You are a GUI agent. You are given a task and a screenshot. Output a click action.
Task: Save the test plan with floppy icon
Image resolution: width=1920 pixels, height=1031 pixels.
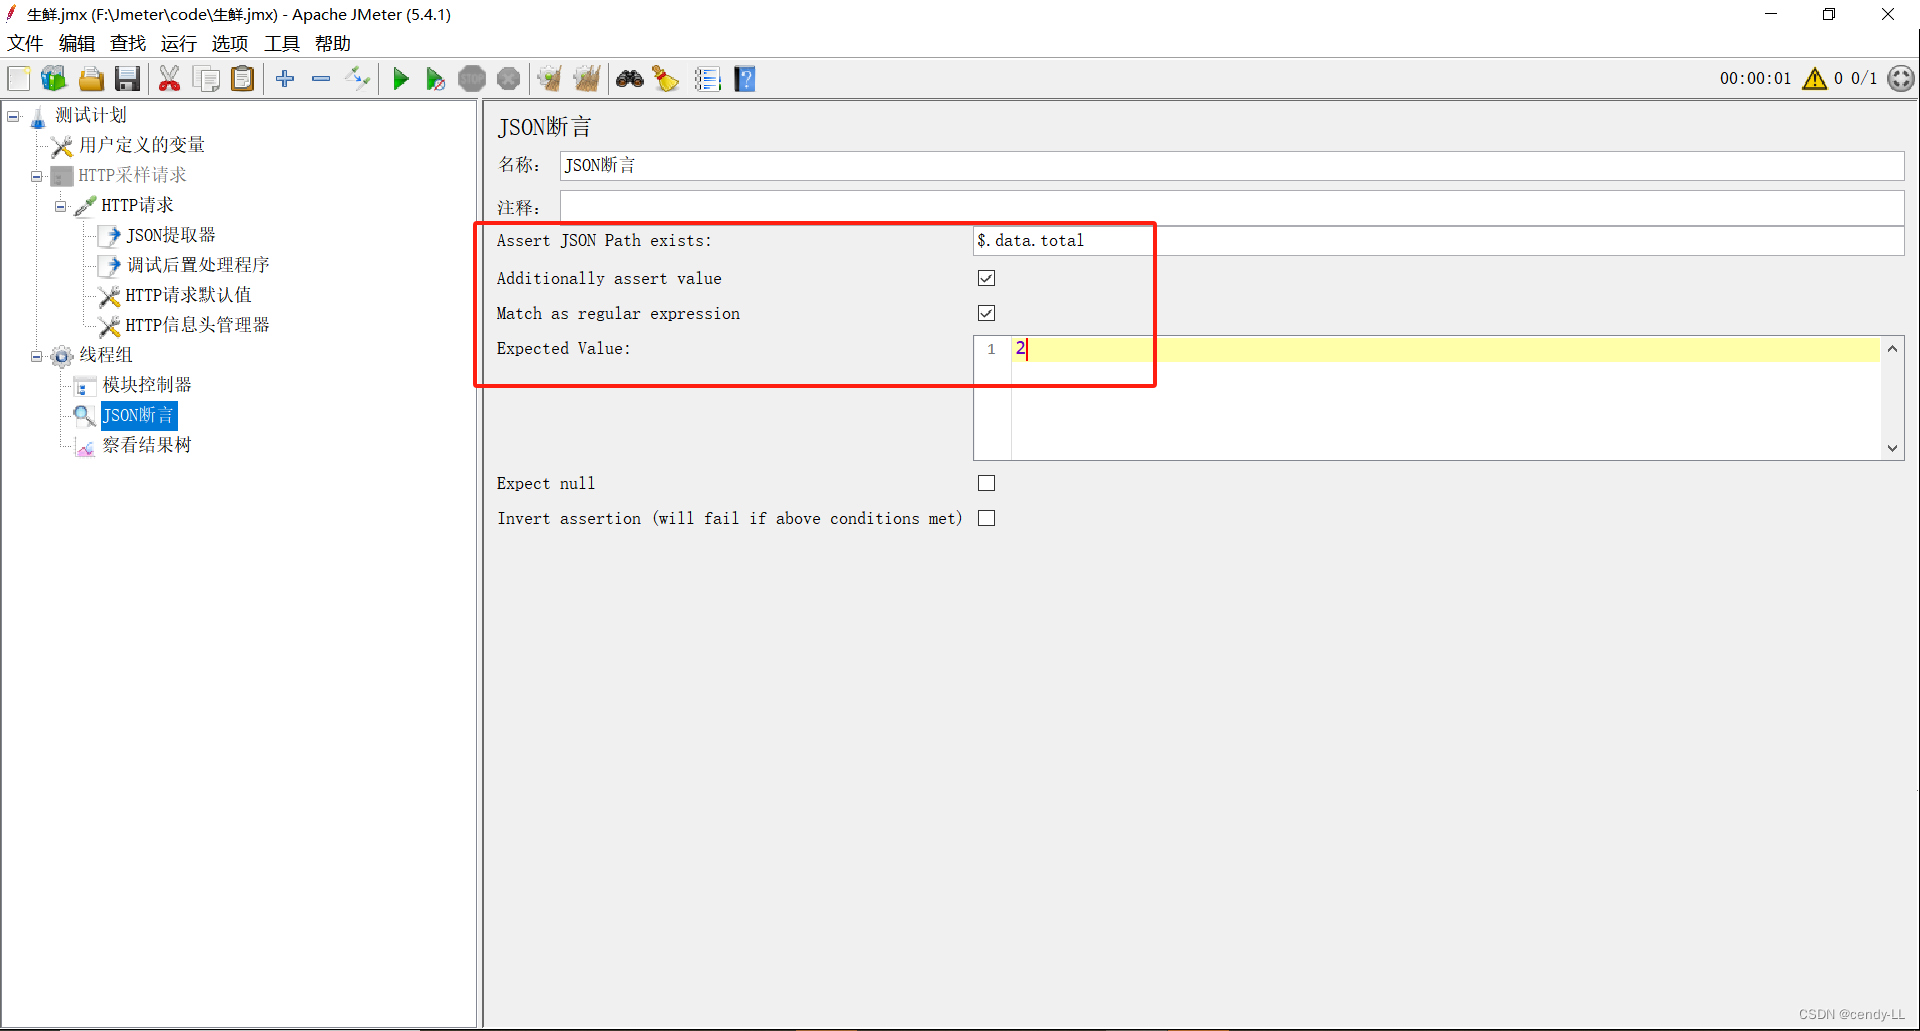click(127, 79)
